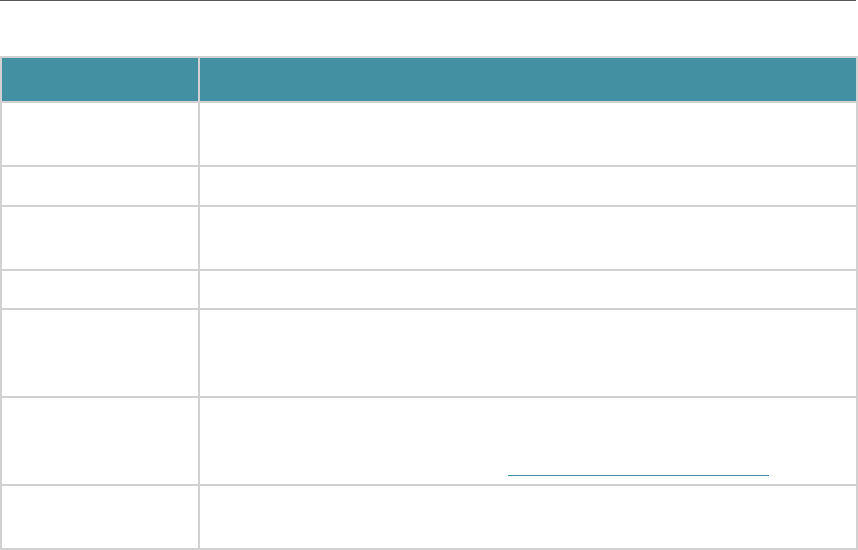Select the third row's right column cell
Viewport: 858px width, 550px height.
[527, 237]
